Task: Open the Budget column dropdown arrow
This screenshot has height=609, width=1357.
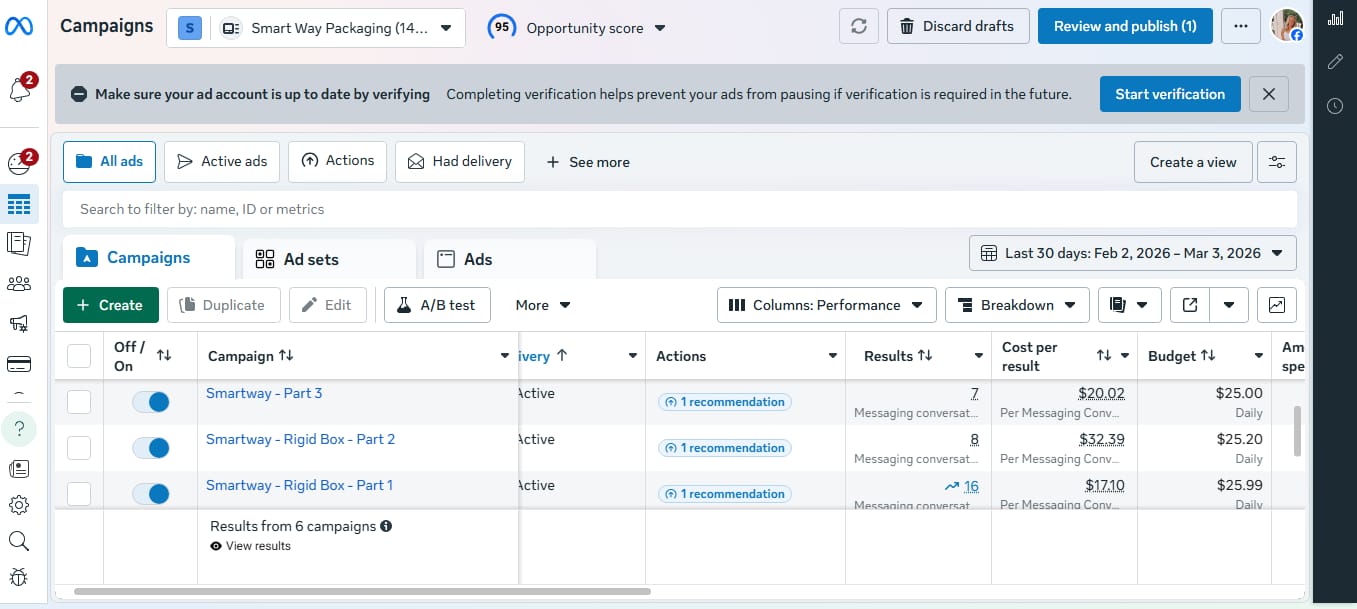Action: pyautogui.click(x=1259, y=356)
